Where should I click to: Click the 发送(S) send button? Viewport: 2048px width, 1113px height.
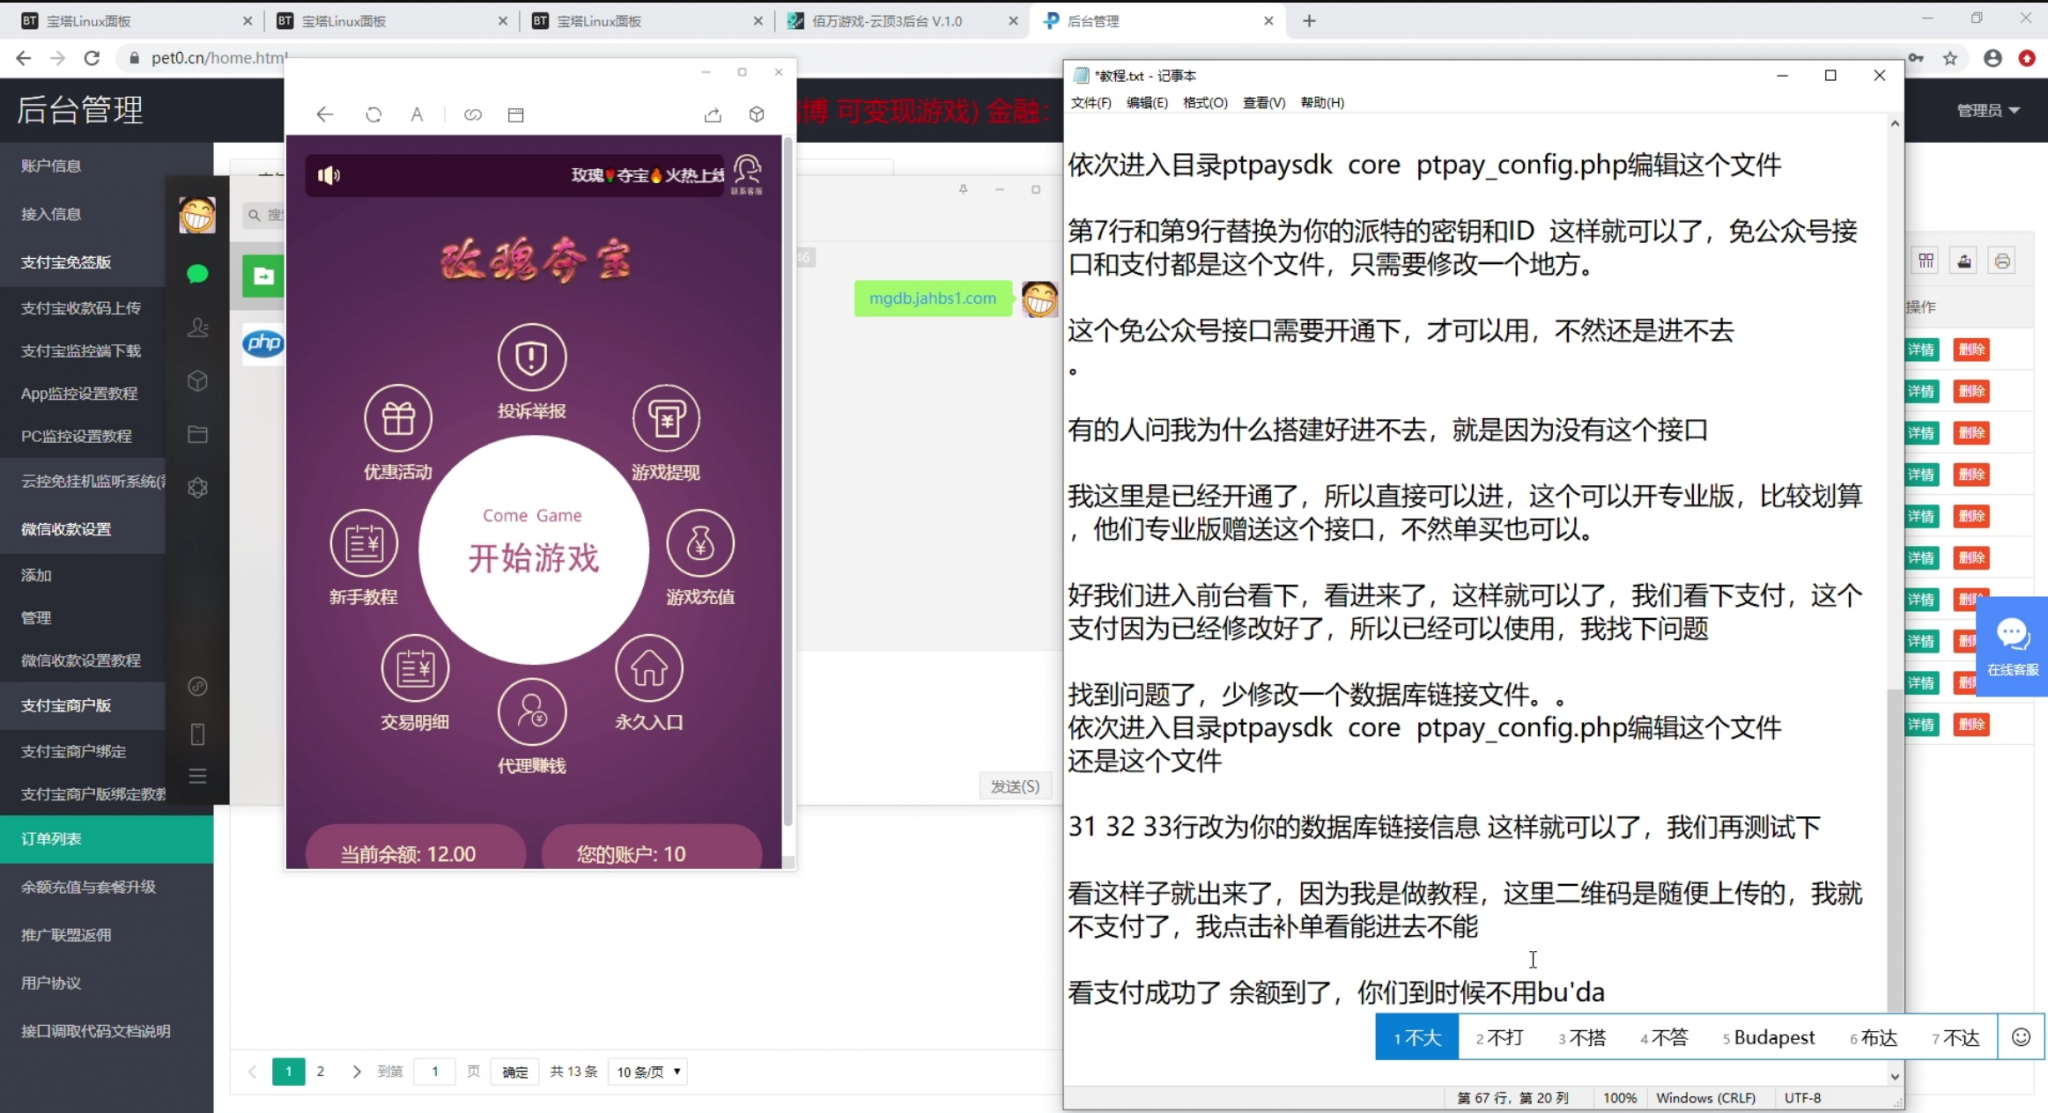(1014, 786)
